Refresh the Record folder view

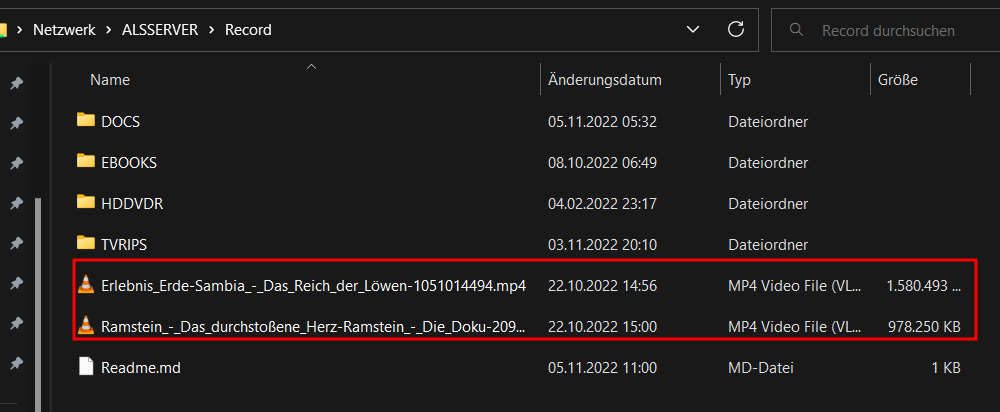click(736, 29)
